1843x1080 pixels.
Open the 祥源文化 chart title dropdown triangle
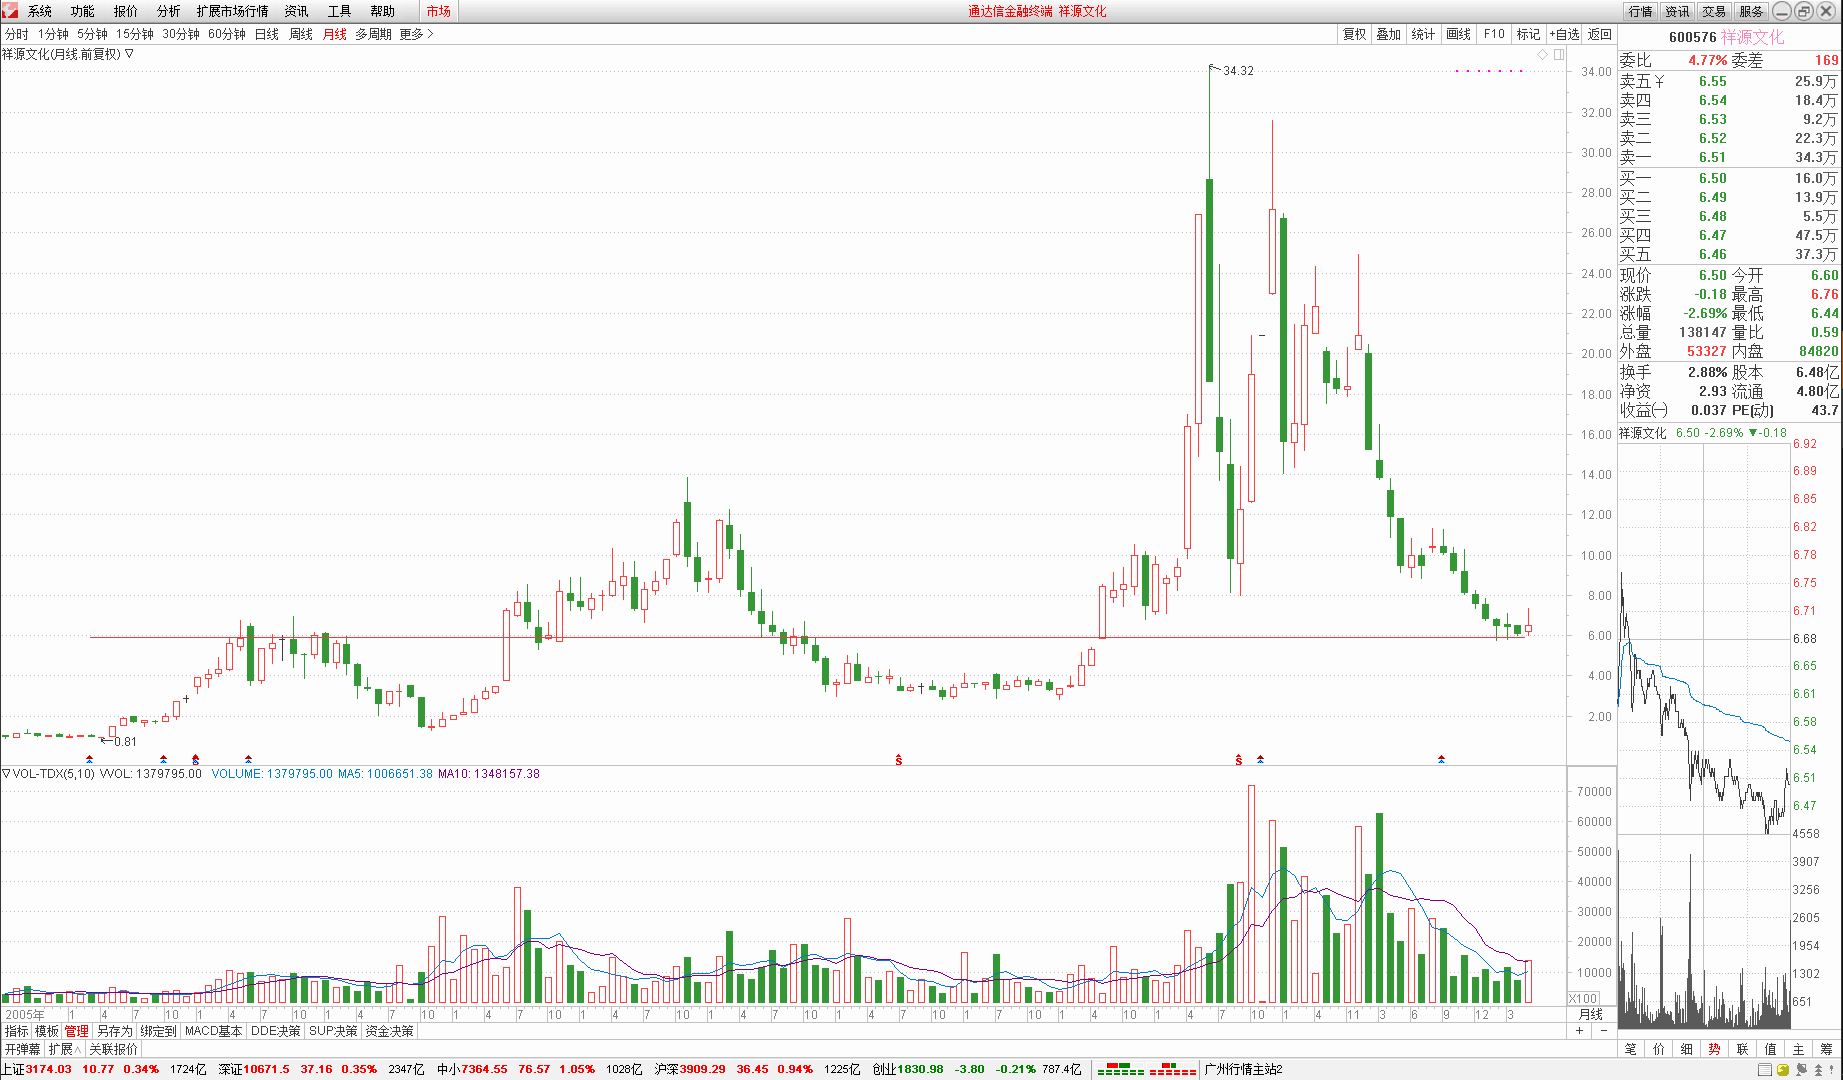click(129, 54)
